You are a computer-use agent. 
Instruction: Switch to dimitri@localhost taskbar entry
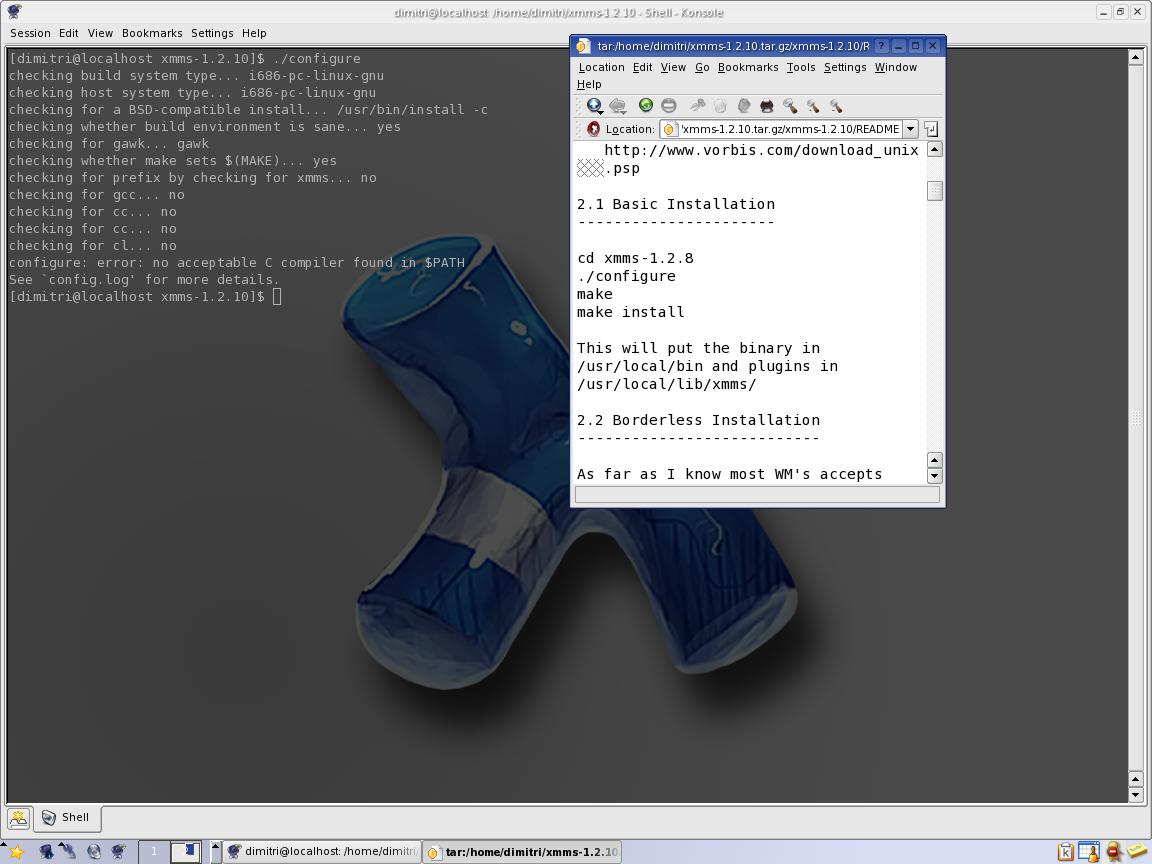(x=323, y=852)
